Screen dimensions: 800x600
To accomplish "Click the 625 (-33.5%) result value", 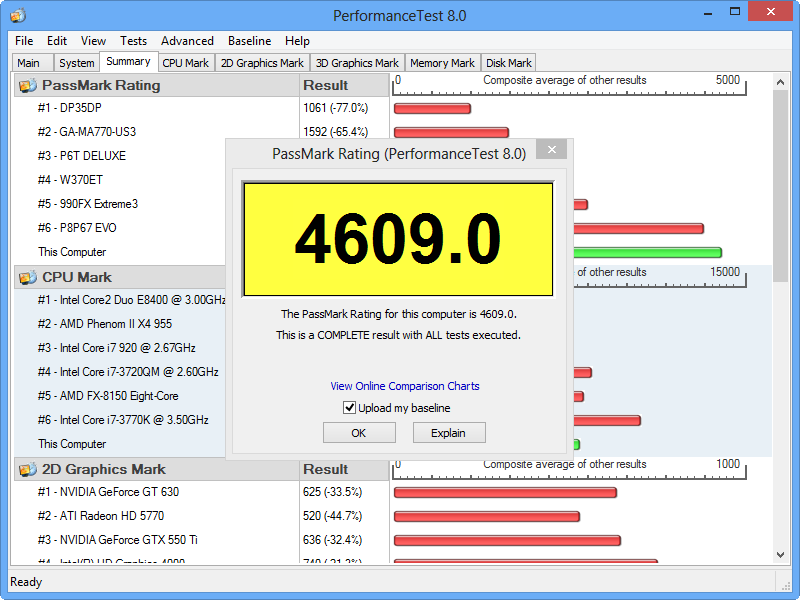I will click(332, 492).
